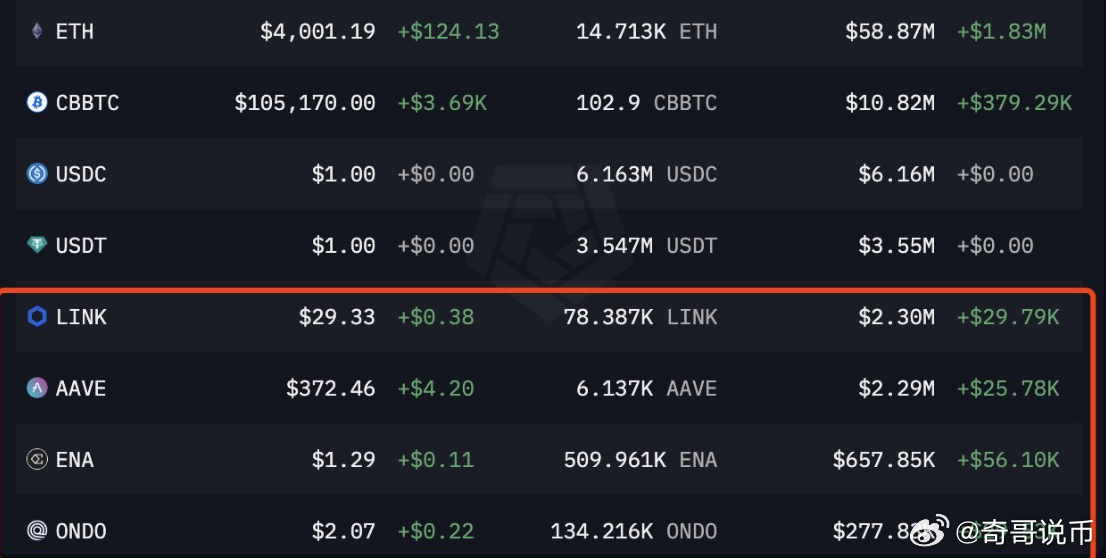The width and height of the screenshot is (1106, 558).
Task: Click the AAVE gradient token icon
Action: [x=37, y=387]
